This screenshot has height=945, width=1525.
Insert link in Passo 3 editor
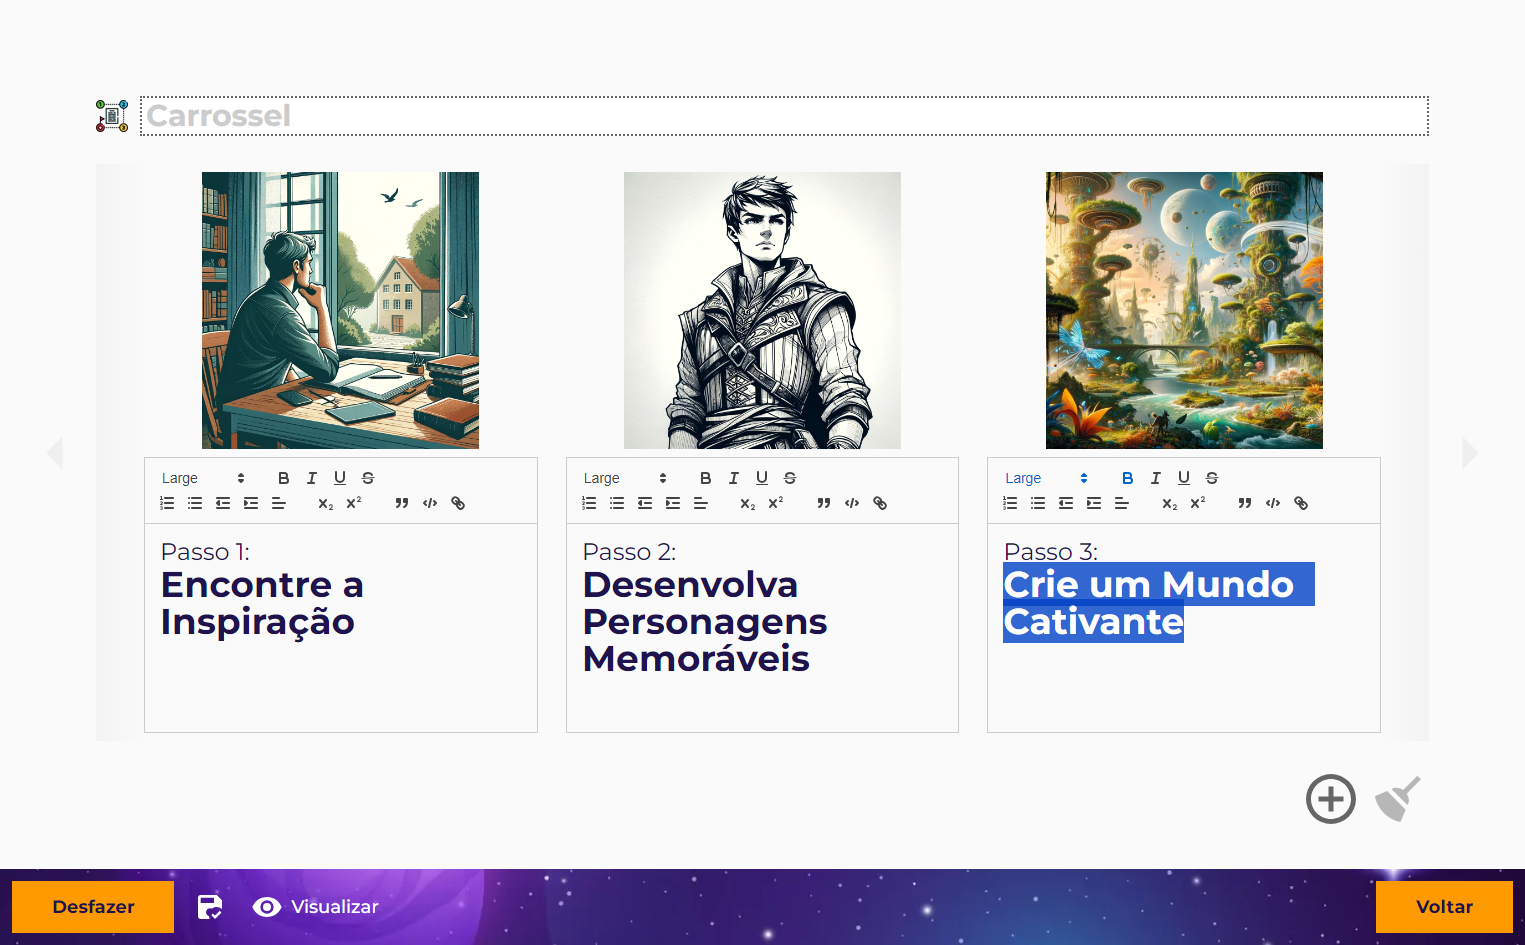1301,503
